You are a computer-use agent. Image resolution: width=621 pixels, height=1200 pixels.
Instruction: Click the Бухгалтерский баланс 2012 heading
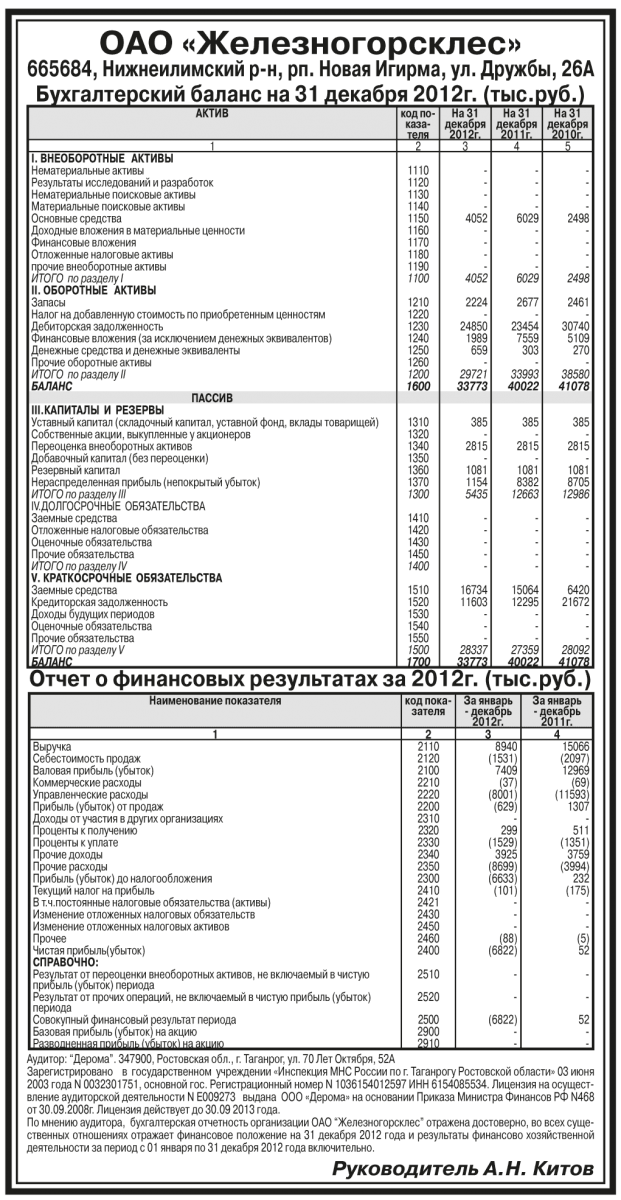click(x=310, y=94)
